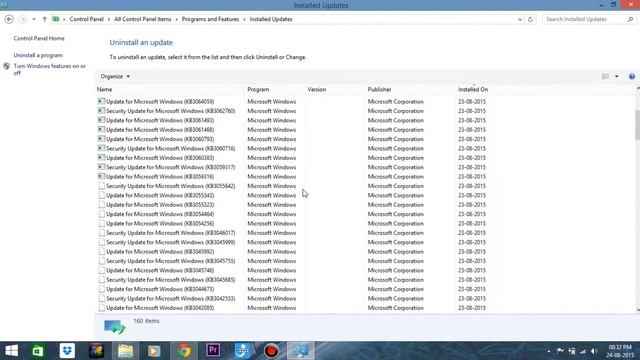Open File Explorer from the taskbar

pyautogui.click(x=125, y=351)
